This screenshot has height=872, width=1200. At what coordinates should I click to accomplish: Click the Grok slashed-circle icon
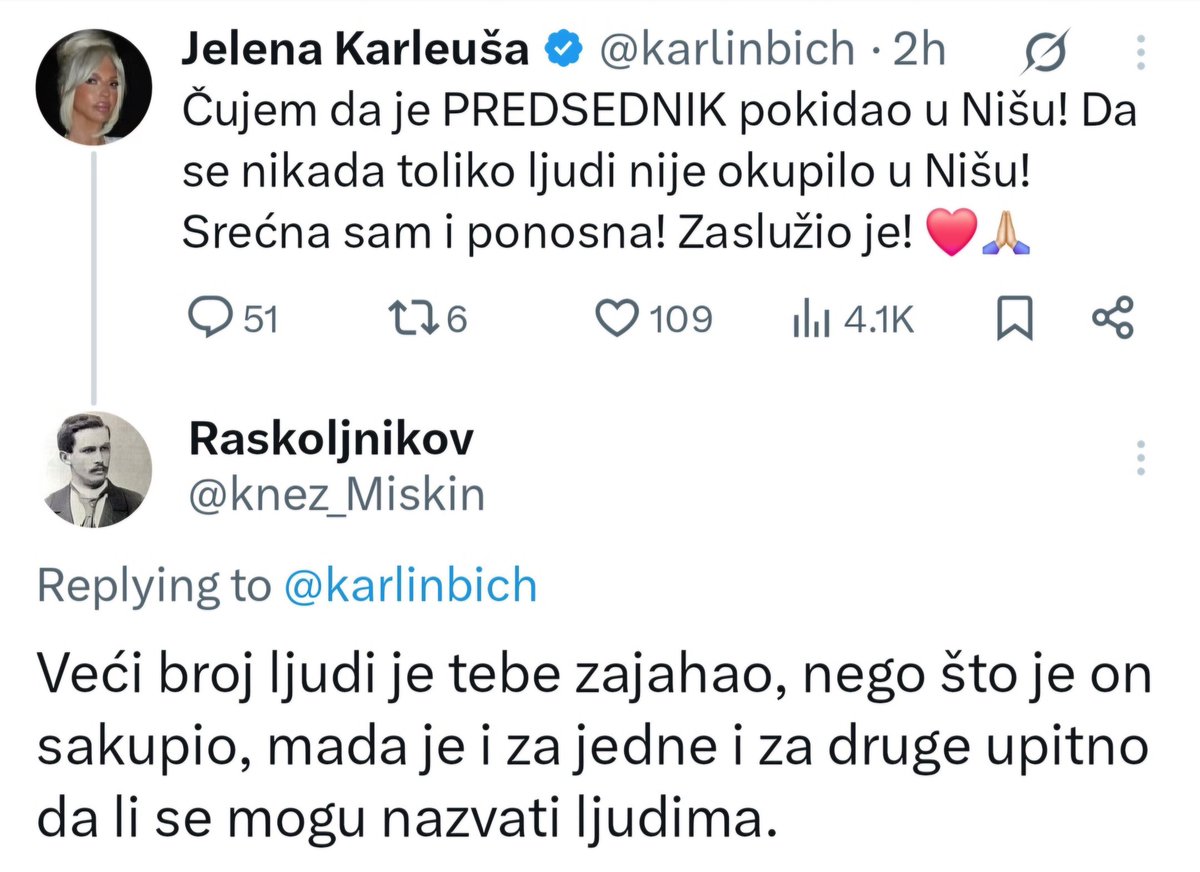(1044, 50)
